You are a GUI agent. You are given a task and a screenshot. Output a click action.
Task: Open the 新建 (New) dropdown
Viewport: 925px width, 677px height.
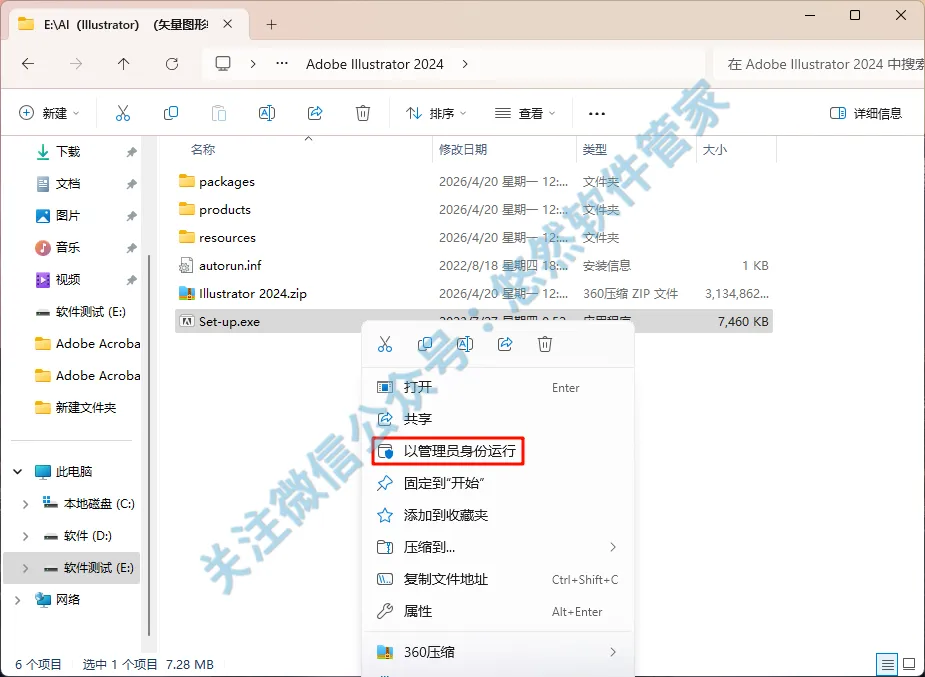pos(50,113)
